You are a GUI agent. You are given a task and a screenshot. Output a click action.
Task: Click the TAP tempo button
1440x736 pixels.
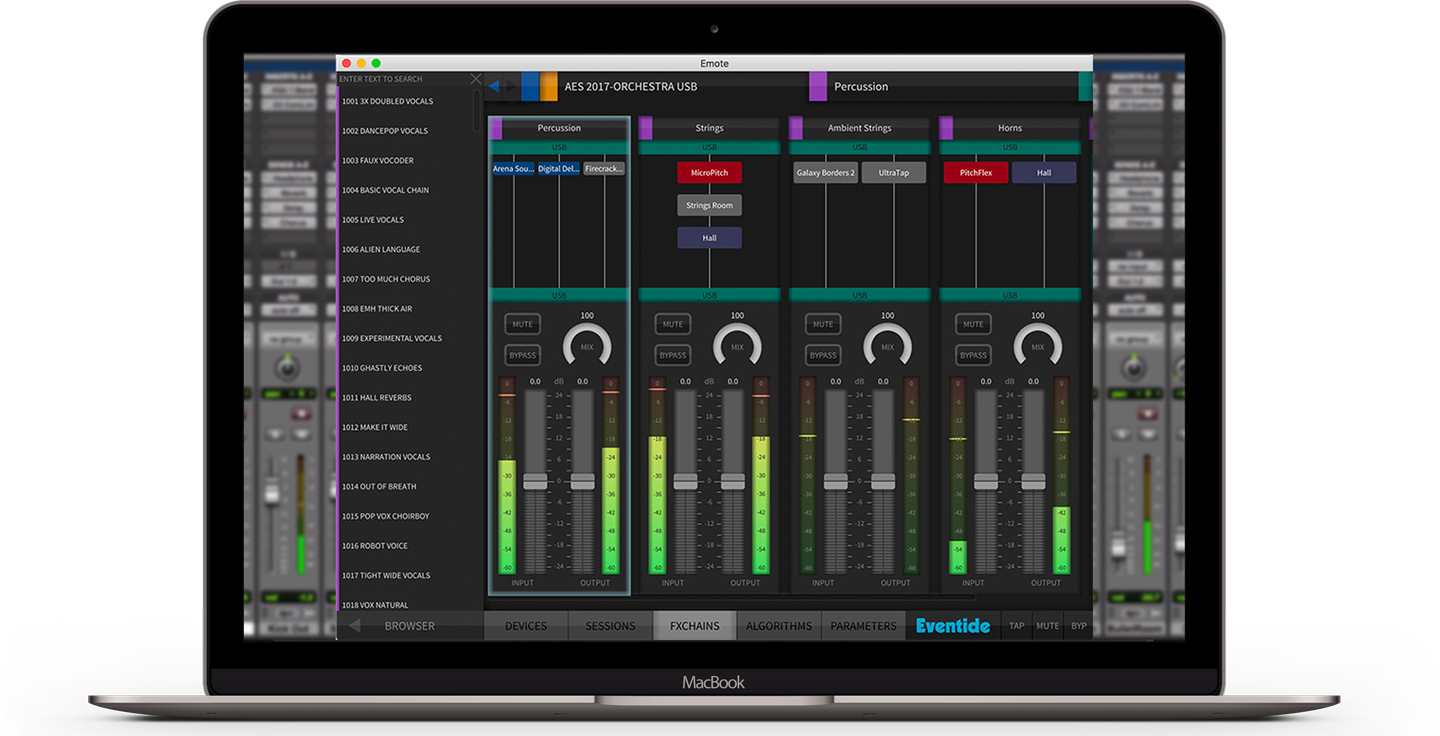coord(1016,626)
